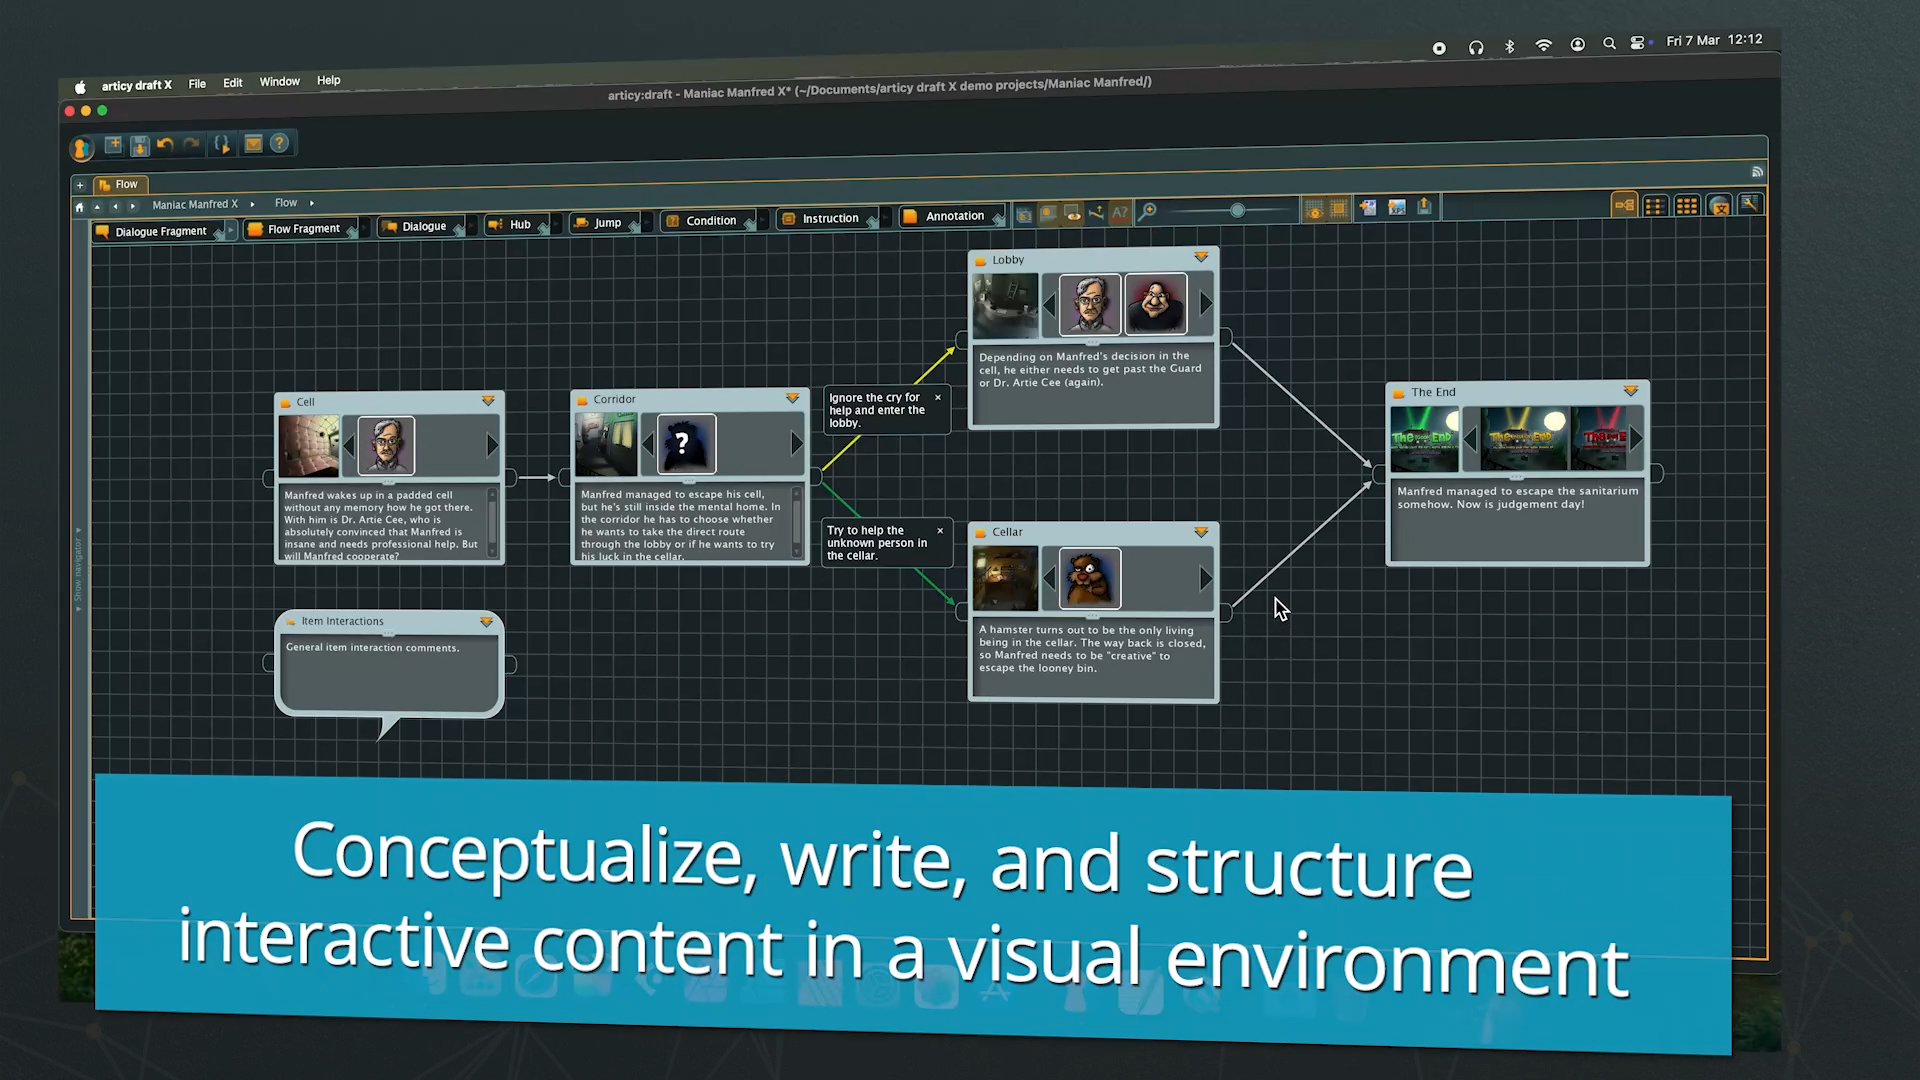Select the hamster thumbnail in the Cellar node
Screen dimensions: 1920x1080
click(x=1090, y=578)
